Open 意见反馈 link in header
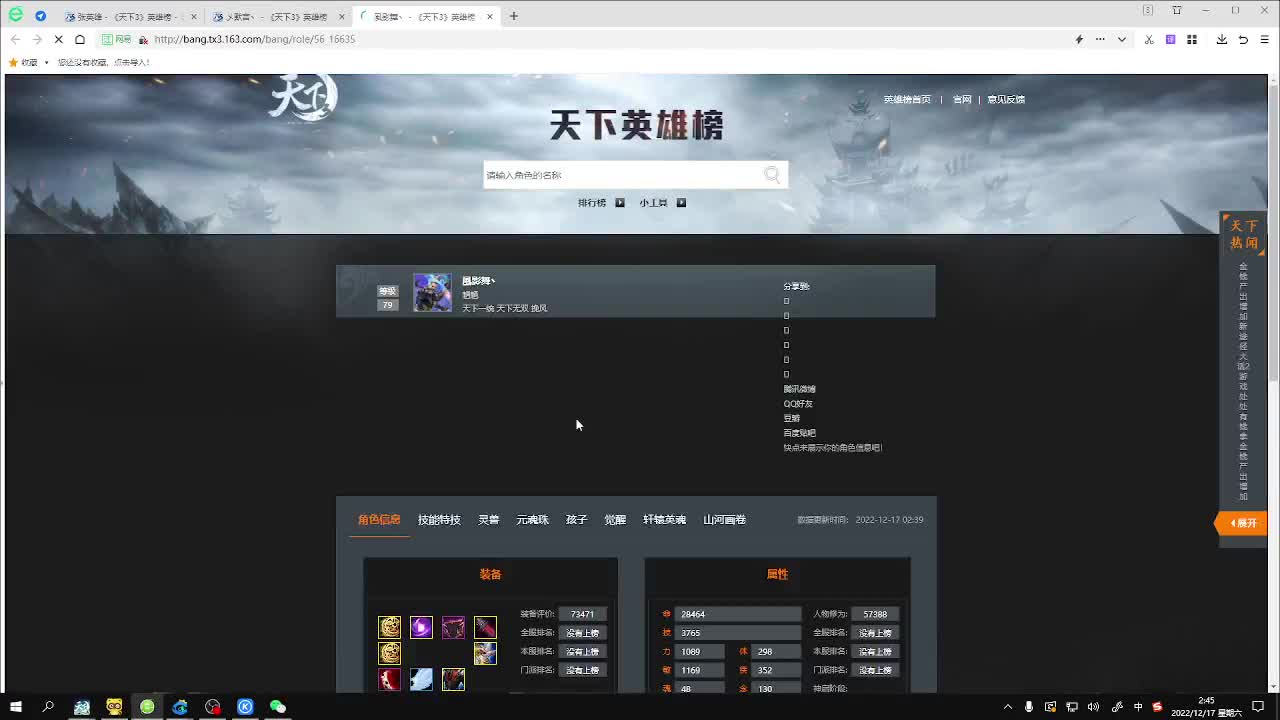The width and height of the screenshot is (1280, 720). 1006,100
